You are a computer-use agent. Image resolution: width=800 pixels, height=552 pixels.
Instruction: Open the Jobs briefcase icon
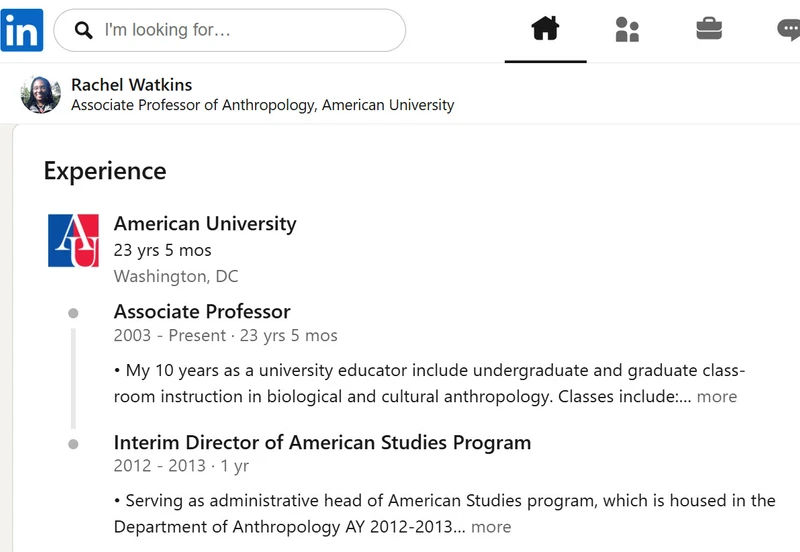click(x=709, y=28)
